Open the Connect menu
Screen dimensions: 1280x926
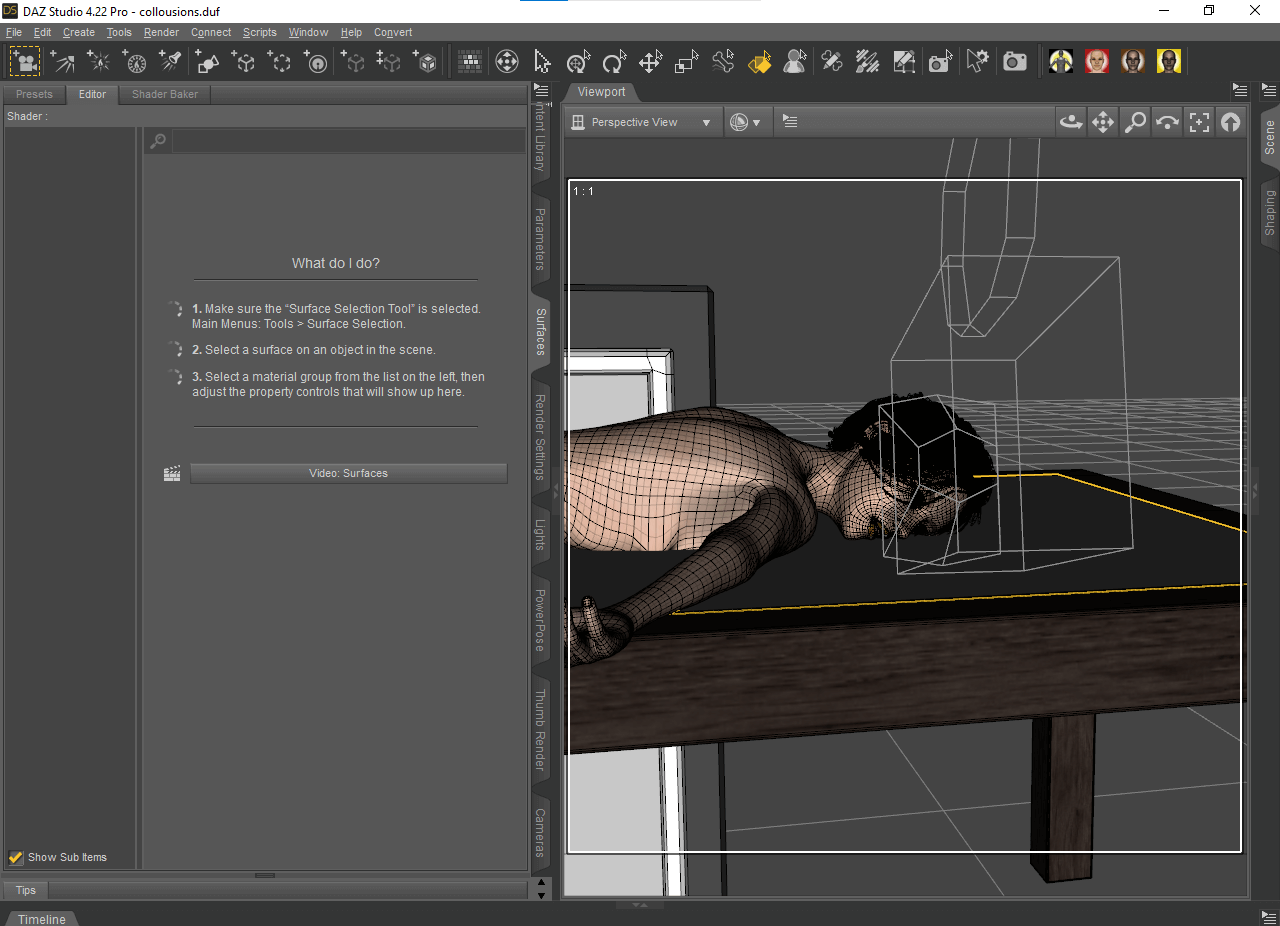click(211, 32)
